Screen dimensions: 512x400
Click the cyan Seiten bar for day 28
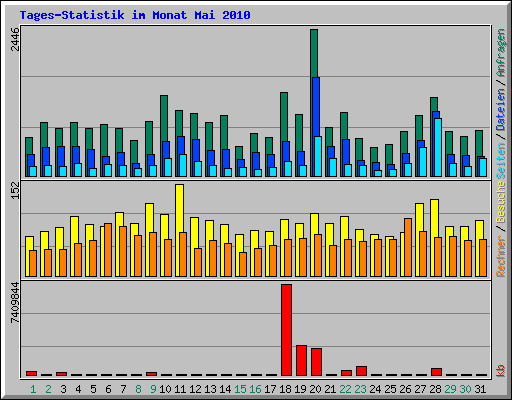pos(438,147)
